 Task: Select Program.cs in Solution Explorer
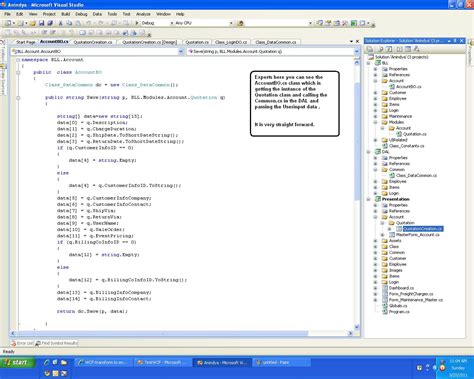(396, 312)
